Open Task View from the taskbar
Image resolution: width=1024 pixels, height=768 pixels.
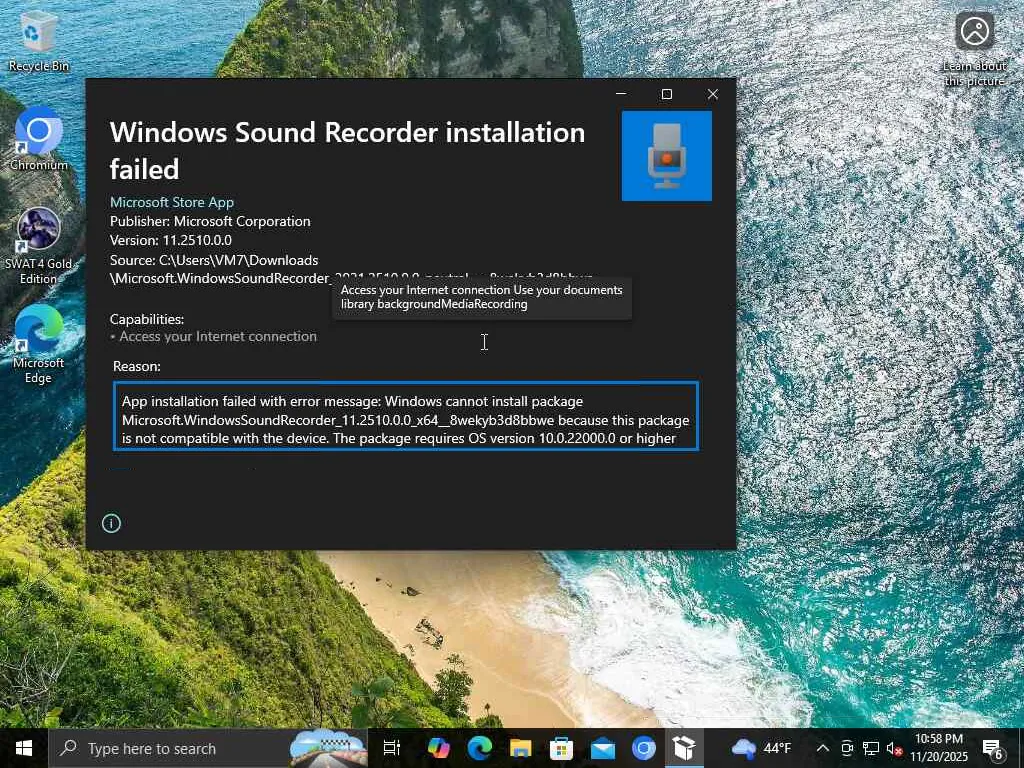pyautogui.click(x=392, y=748)
